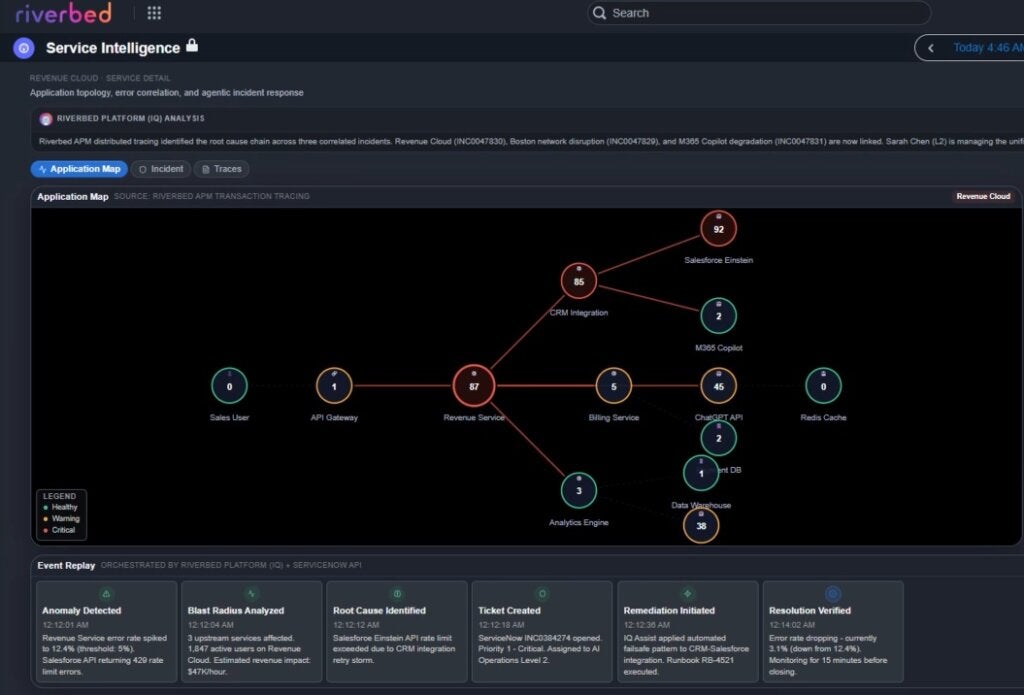
Task: Select the Analytics Engine node (3)
Action: pos(579,491)
